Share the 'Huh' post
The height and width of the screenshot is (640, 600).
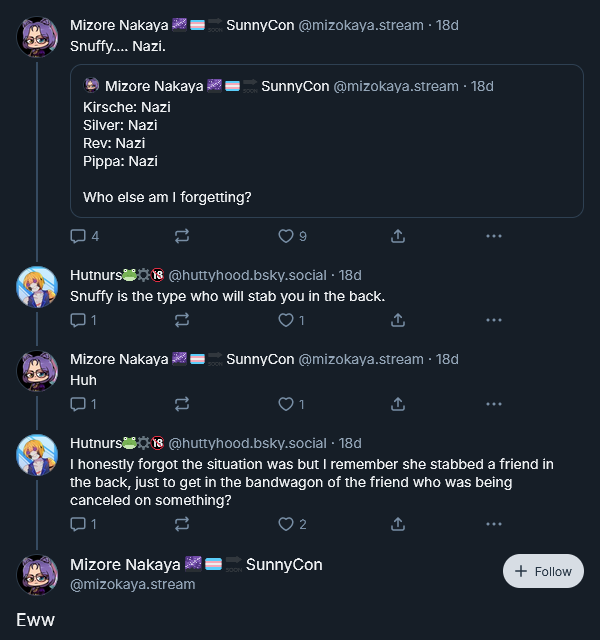pyautogui.click(x=398, y=404)
